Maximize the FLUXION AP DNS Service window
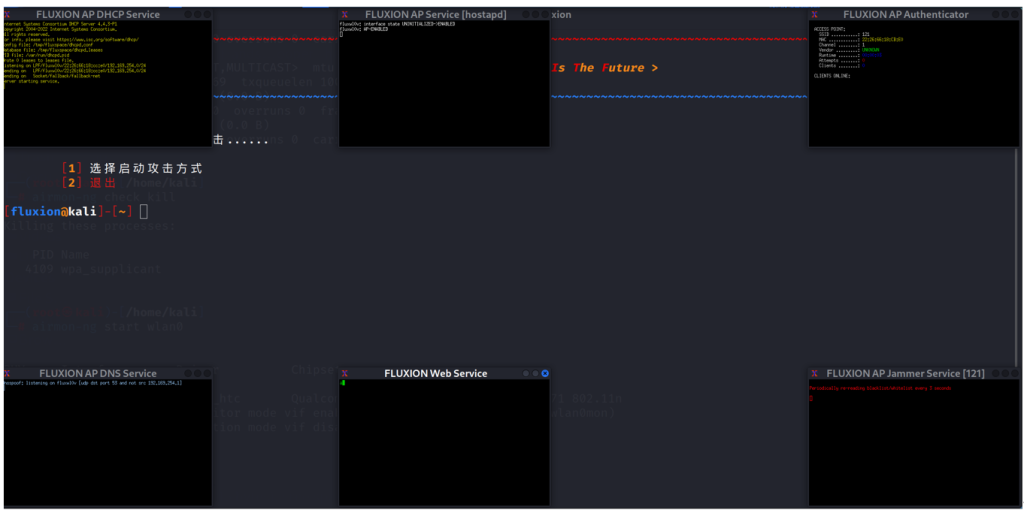The image size is (1024, 510). tap(197, 374)
